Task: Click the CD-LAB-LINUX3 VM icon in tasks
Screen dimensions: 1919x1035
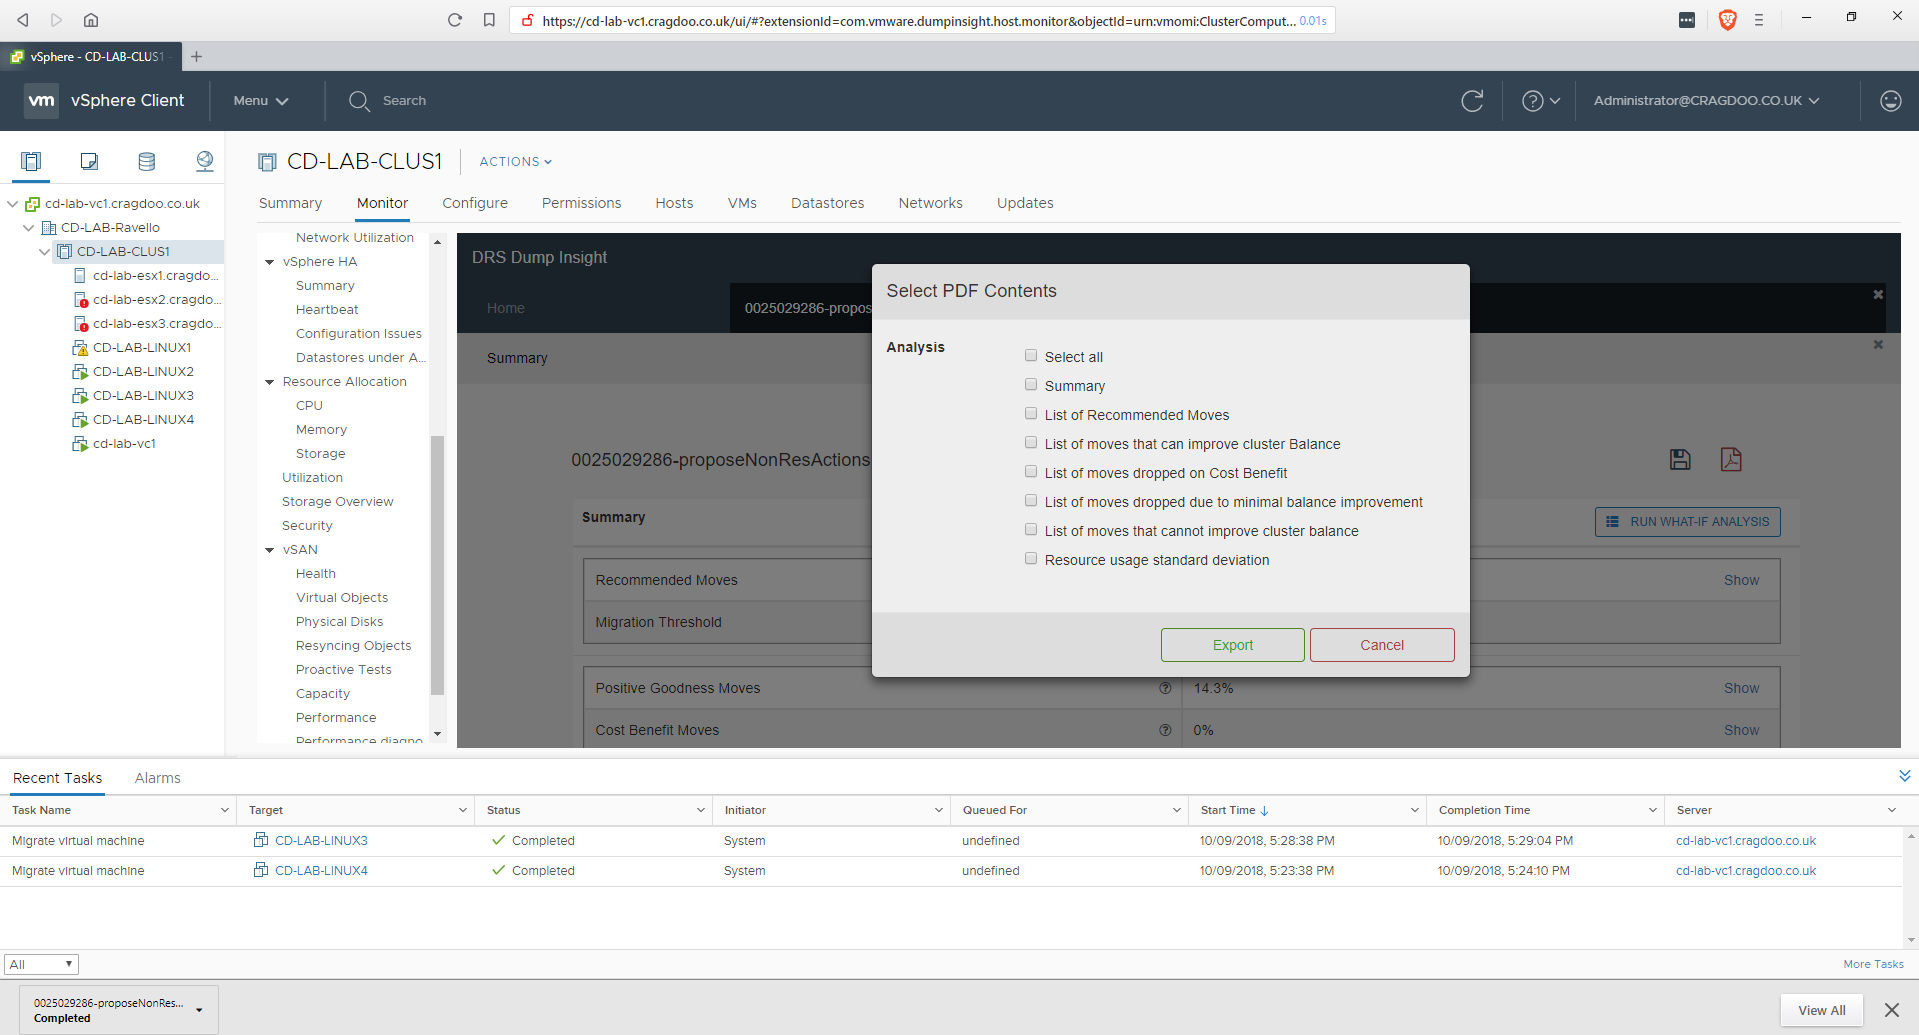Action: click(x=261, y=840)
